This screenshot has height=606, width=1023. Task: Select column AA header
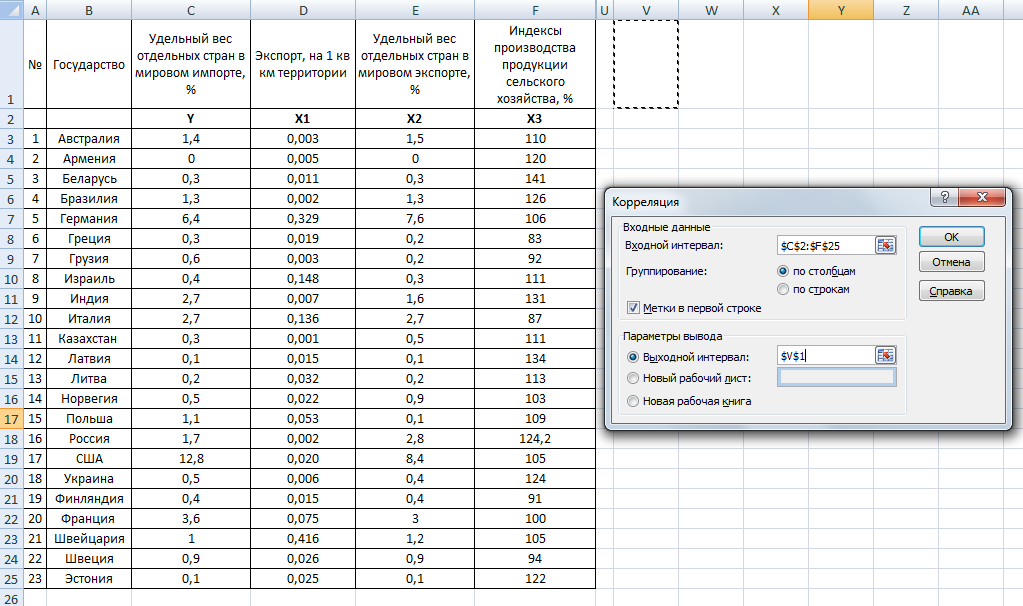(970, 10)
